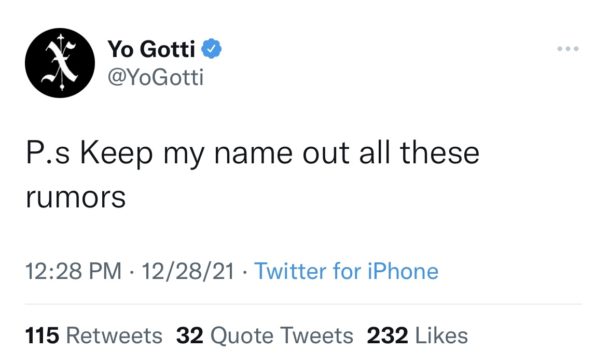595x364 pixels.
Task: Click the gothic X emblem in avatar
Action: [x=60, y=63]
